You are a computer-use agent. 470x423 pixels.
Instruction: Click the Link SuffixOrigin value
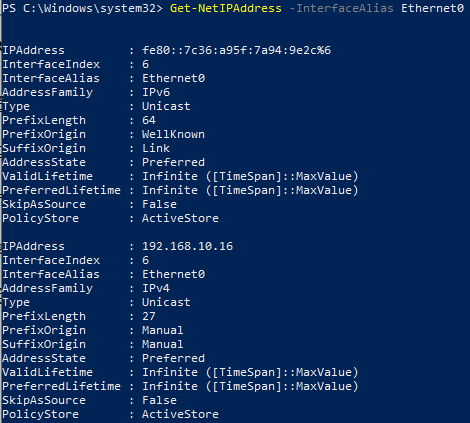click(x=156, y=148)
